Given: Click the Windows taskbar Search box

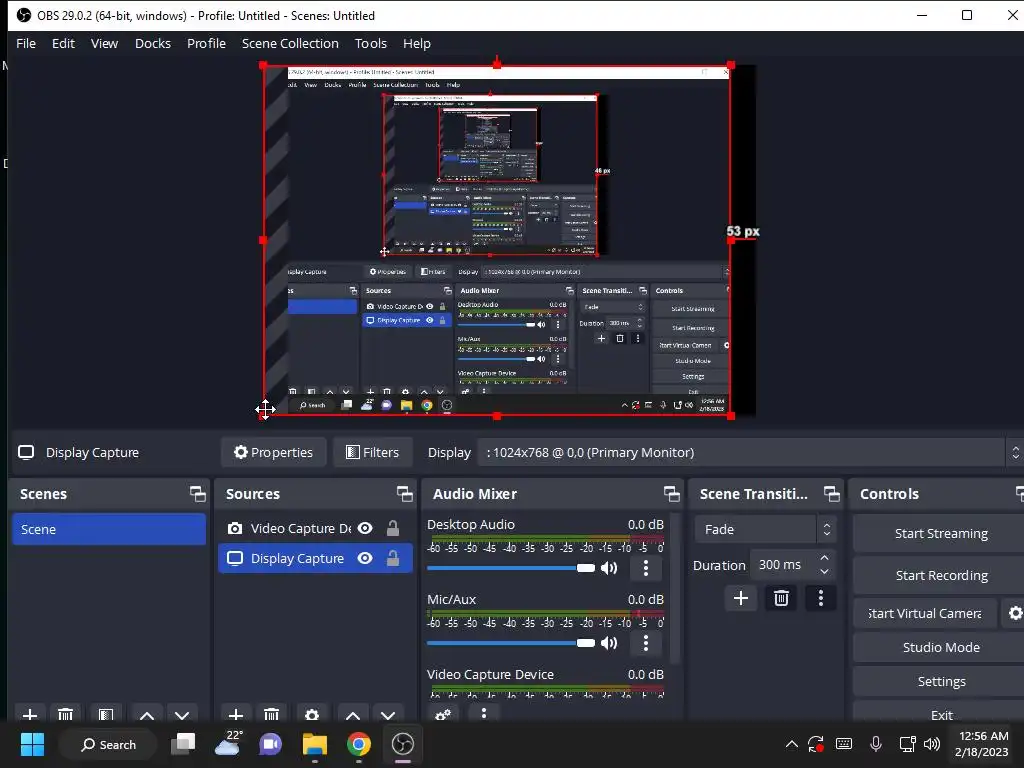Looking at the screenshot, I should point(108,744).
